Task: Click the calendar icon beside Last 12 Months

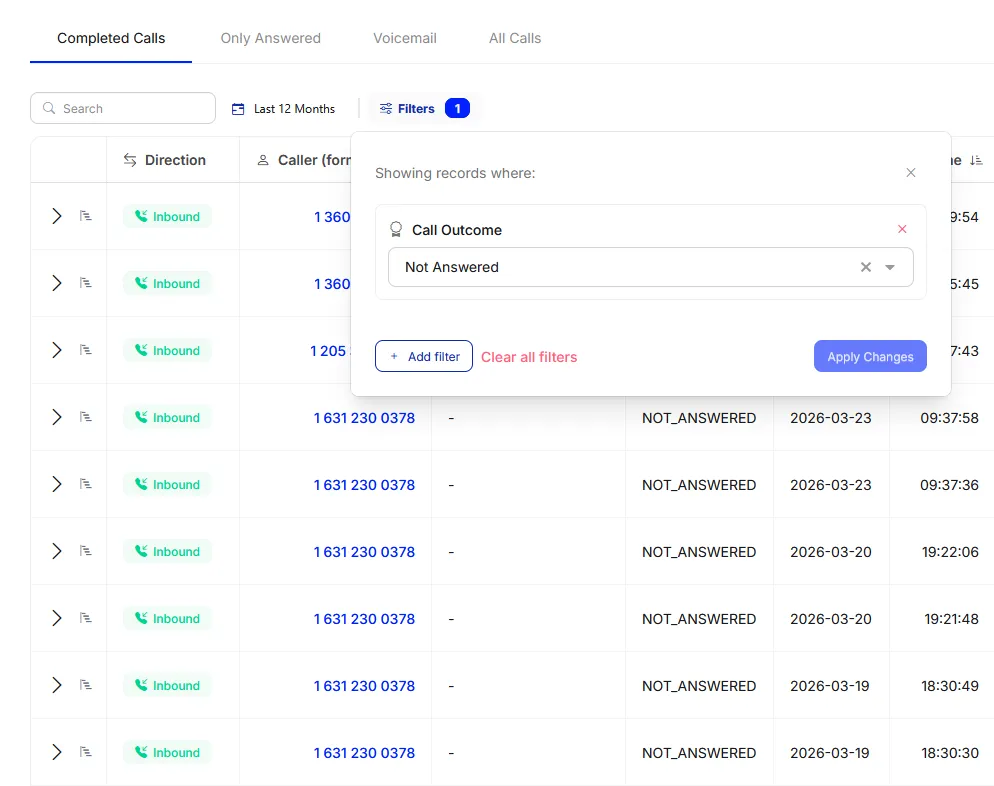Action: (x=238, y=109)
